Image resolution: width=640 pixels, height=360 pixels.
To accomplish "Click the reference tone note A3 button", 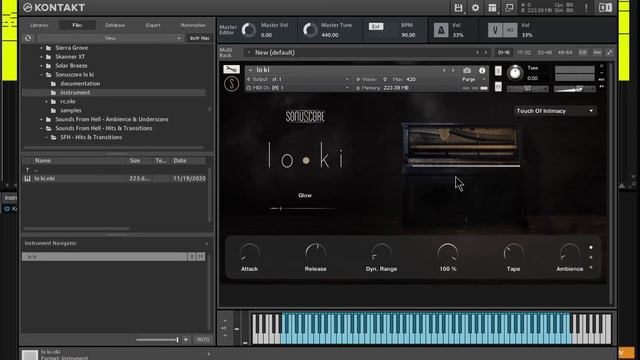I will 510,30.
